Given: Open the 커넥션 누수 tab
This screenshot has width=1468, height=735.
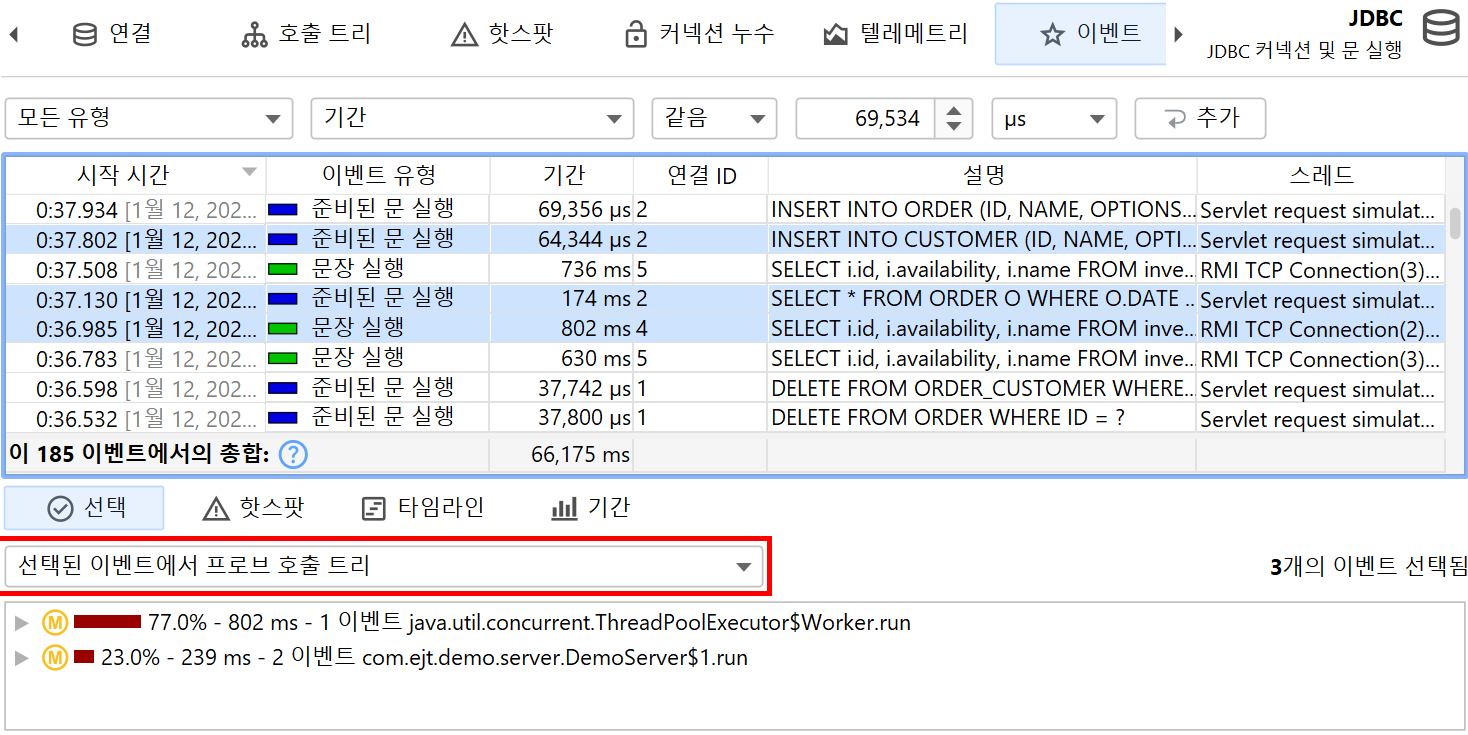Looking at the screenshot, I should click(699, 34).
